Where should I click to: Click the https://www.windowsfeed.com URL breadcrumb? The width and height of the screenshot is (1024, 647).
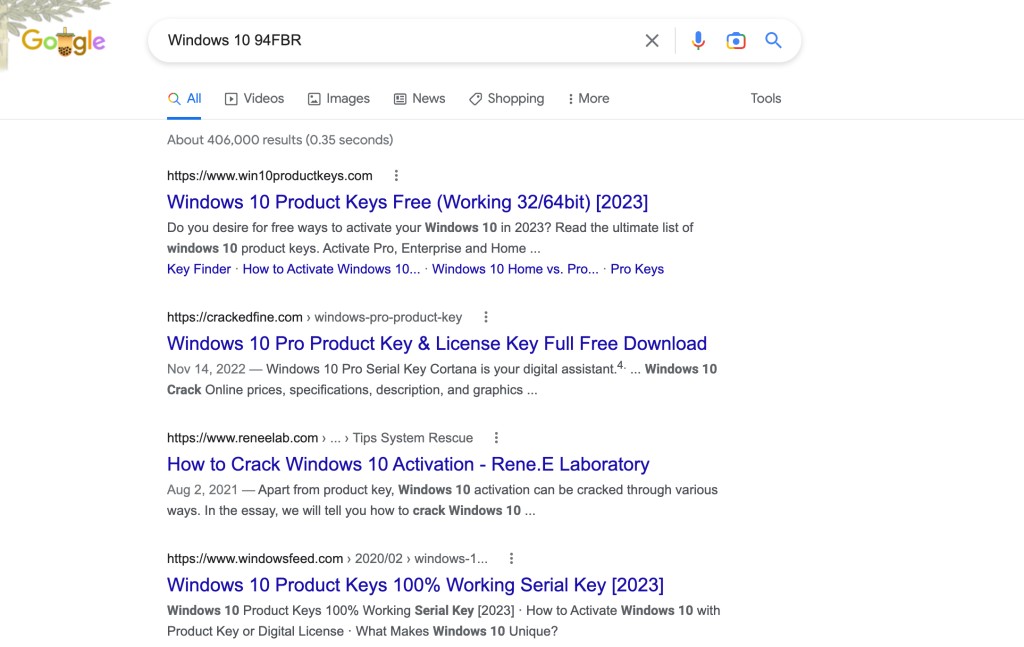point(327,559)
